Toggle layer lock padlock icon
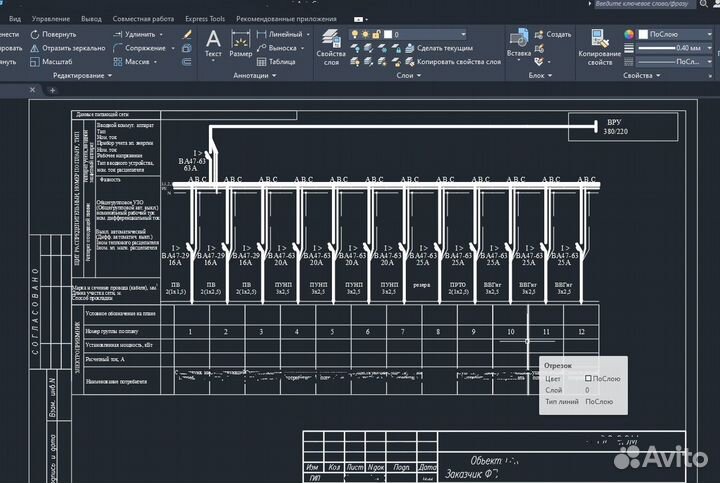720x483 pixels. (378, 34)
